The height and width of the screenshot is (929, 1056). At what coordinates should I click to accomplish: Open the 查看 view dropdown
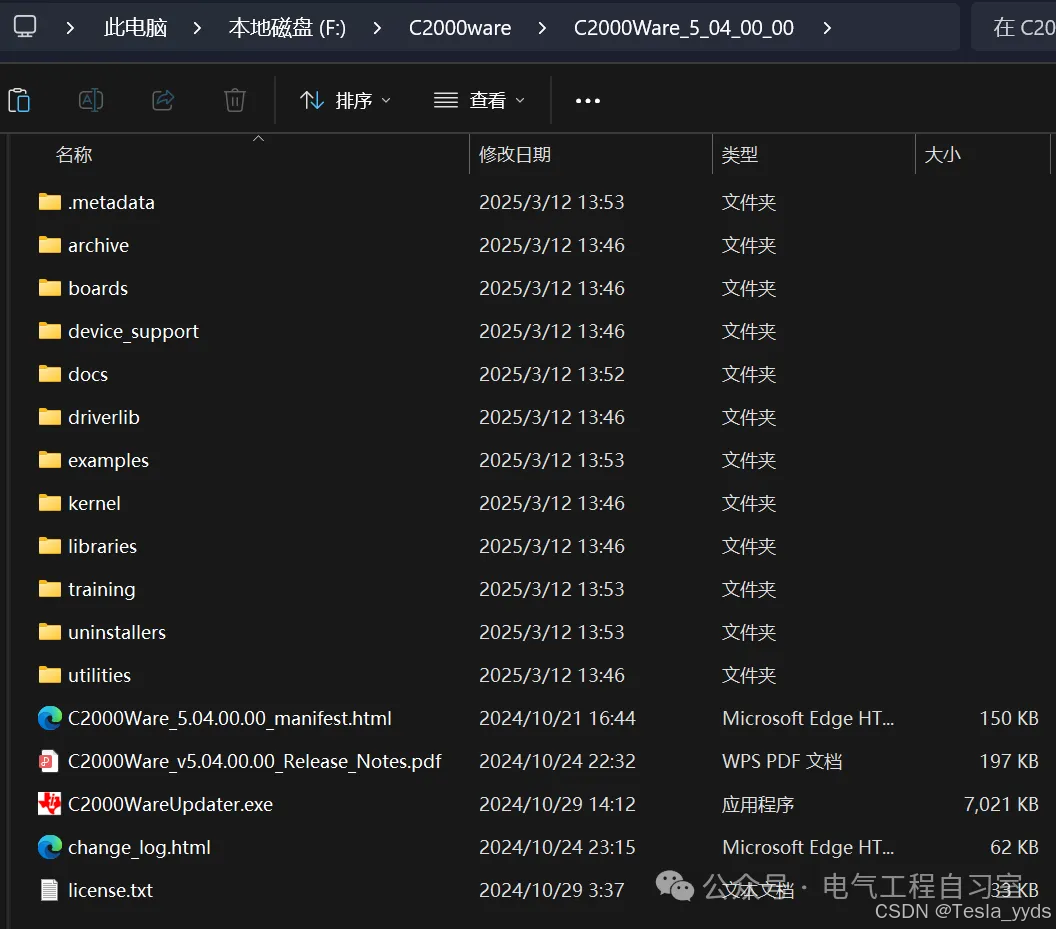(479, 100)
